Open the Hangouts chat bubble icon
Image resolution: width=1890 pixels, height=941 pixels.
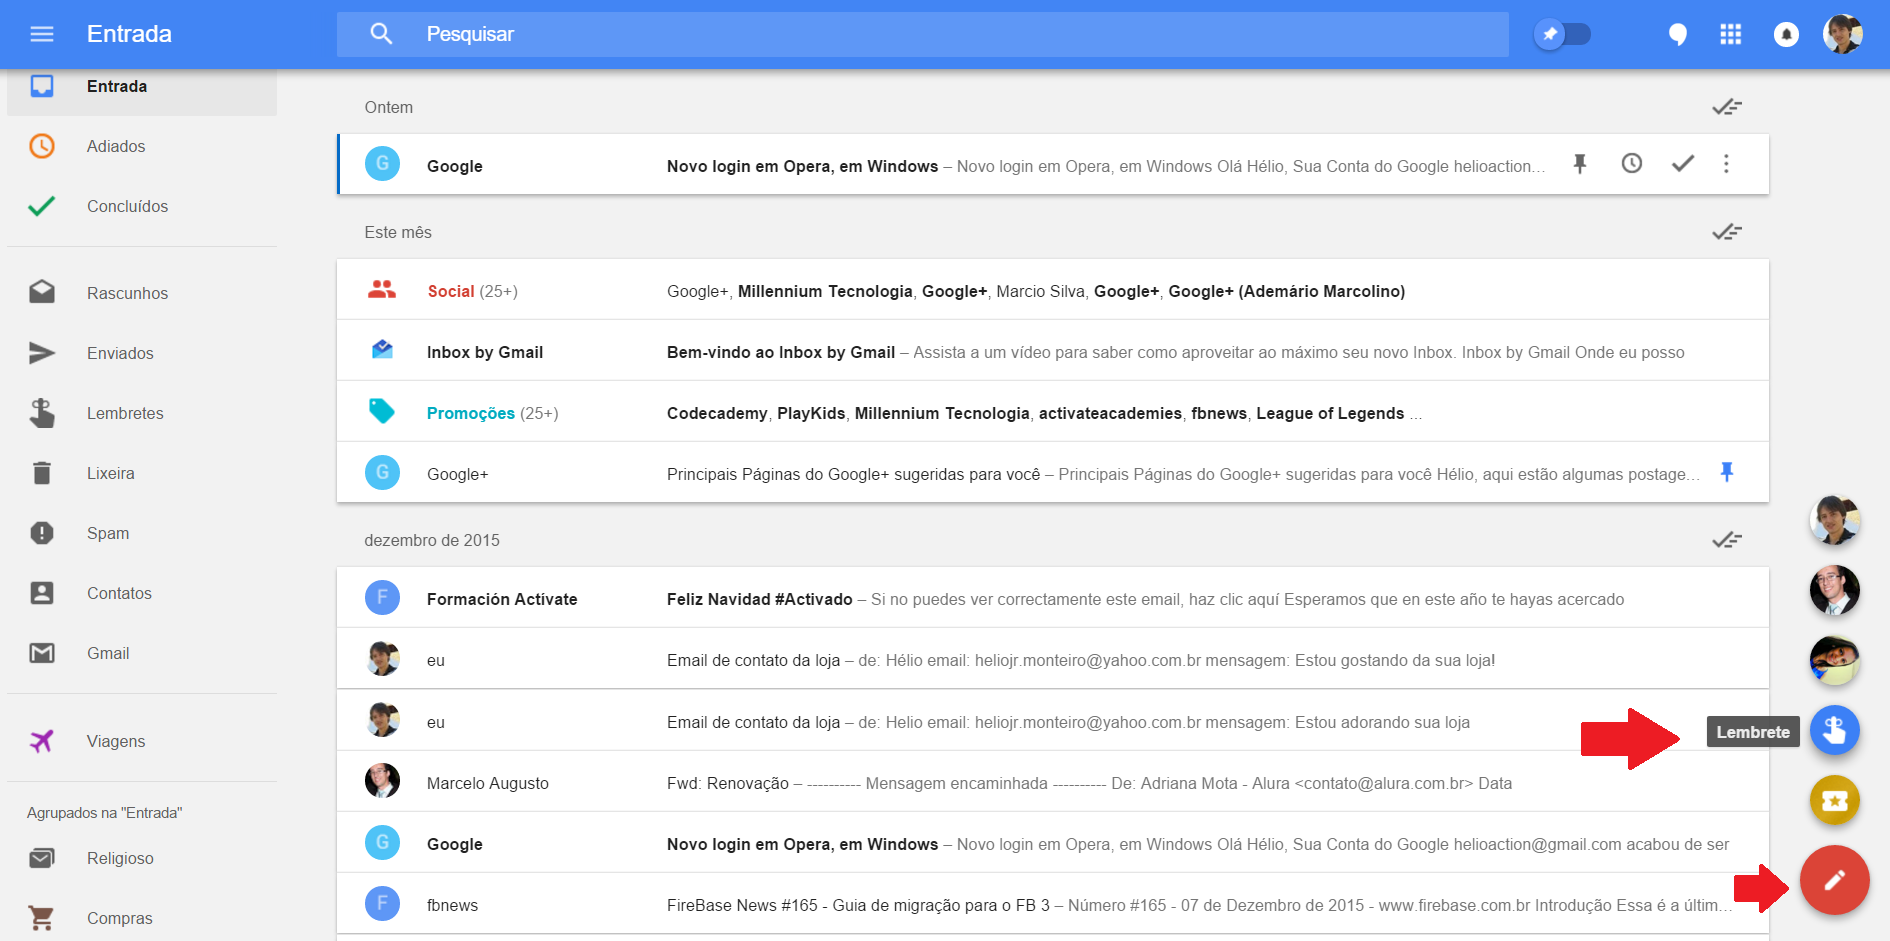(1677, 35)
